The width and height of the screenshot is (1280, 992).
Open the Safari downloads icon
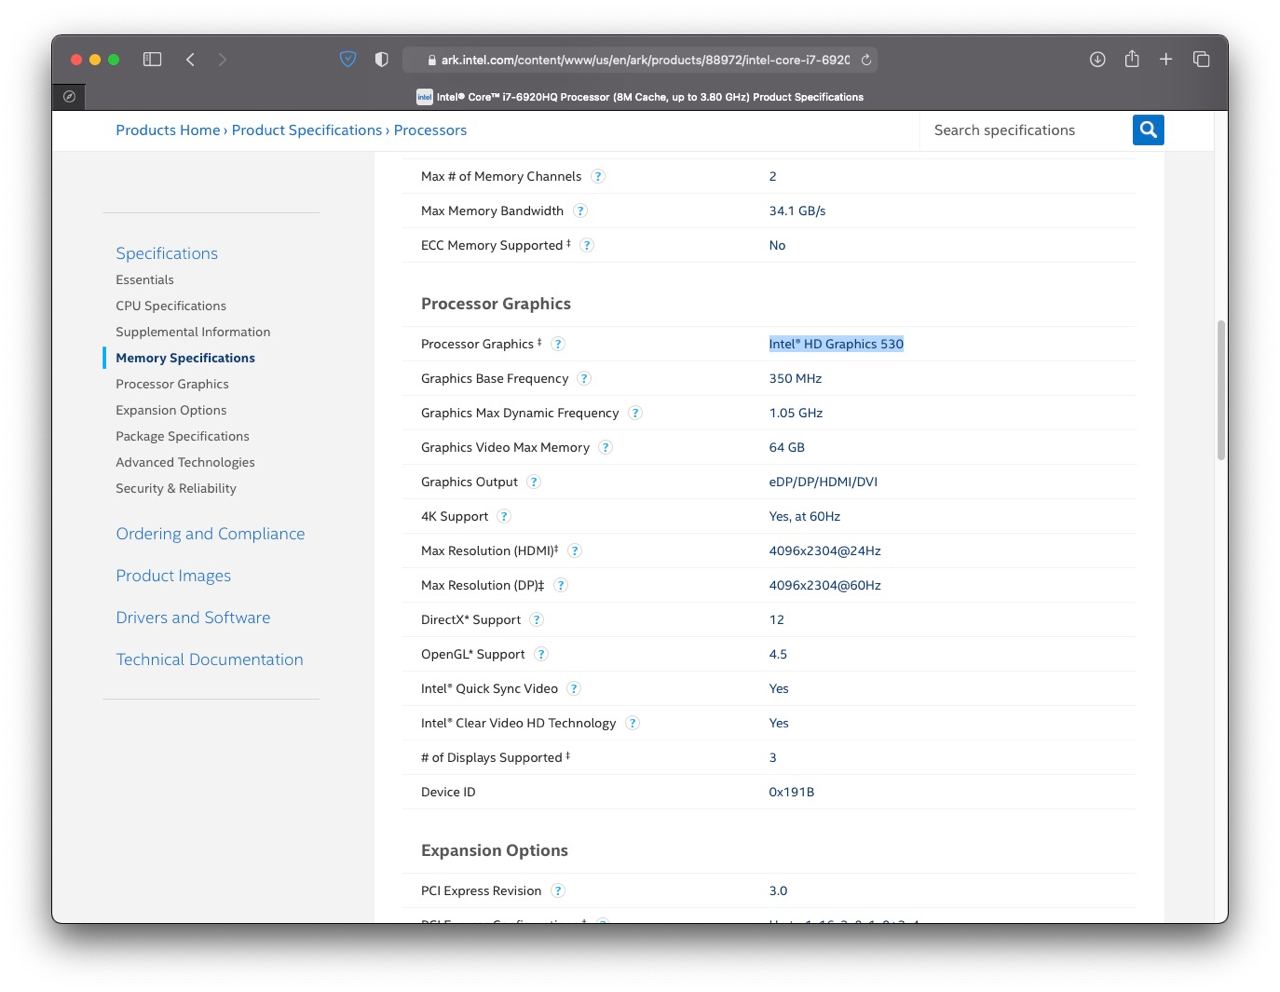pyautogui.click(x=1097, y=60)
